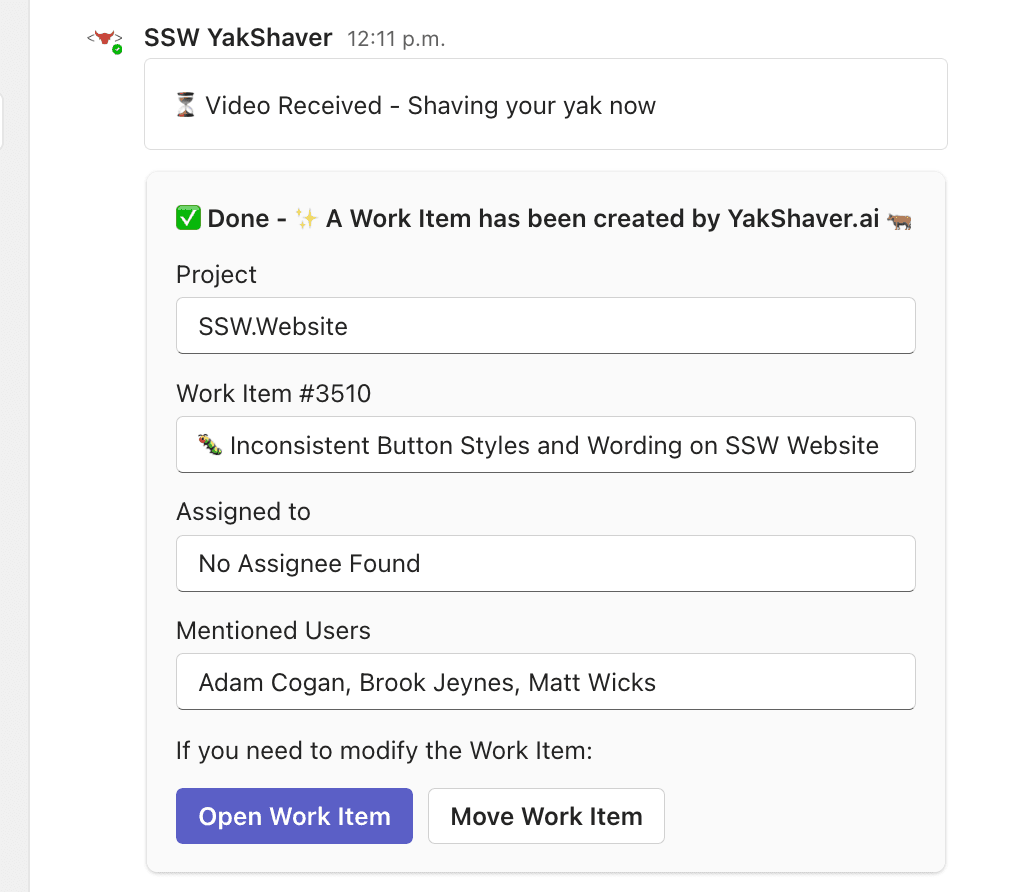Screen dimensions: 1012x892
Task: Click the 12:11 p.m. message timestamp
Action: [x=396, y=40]
